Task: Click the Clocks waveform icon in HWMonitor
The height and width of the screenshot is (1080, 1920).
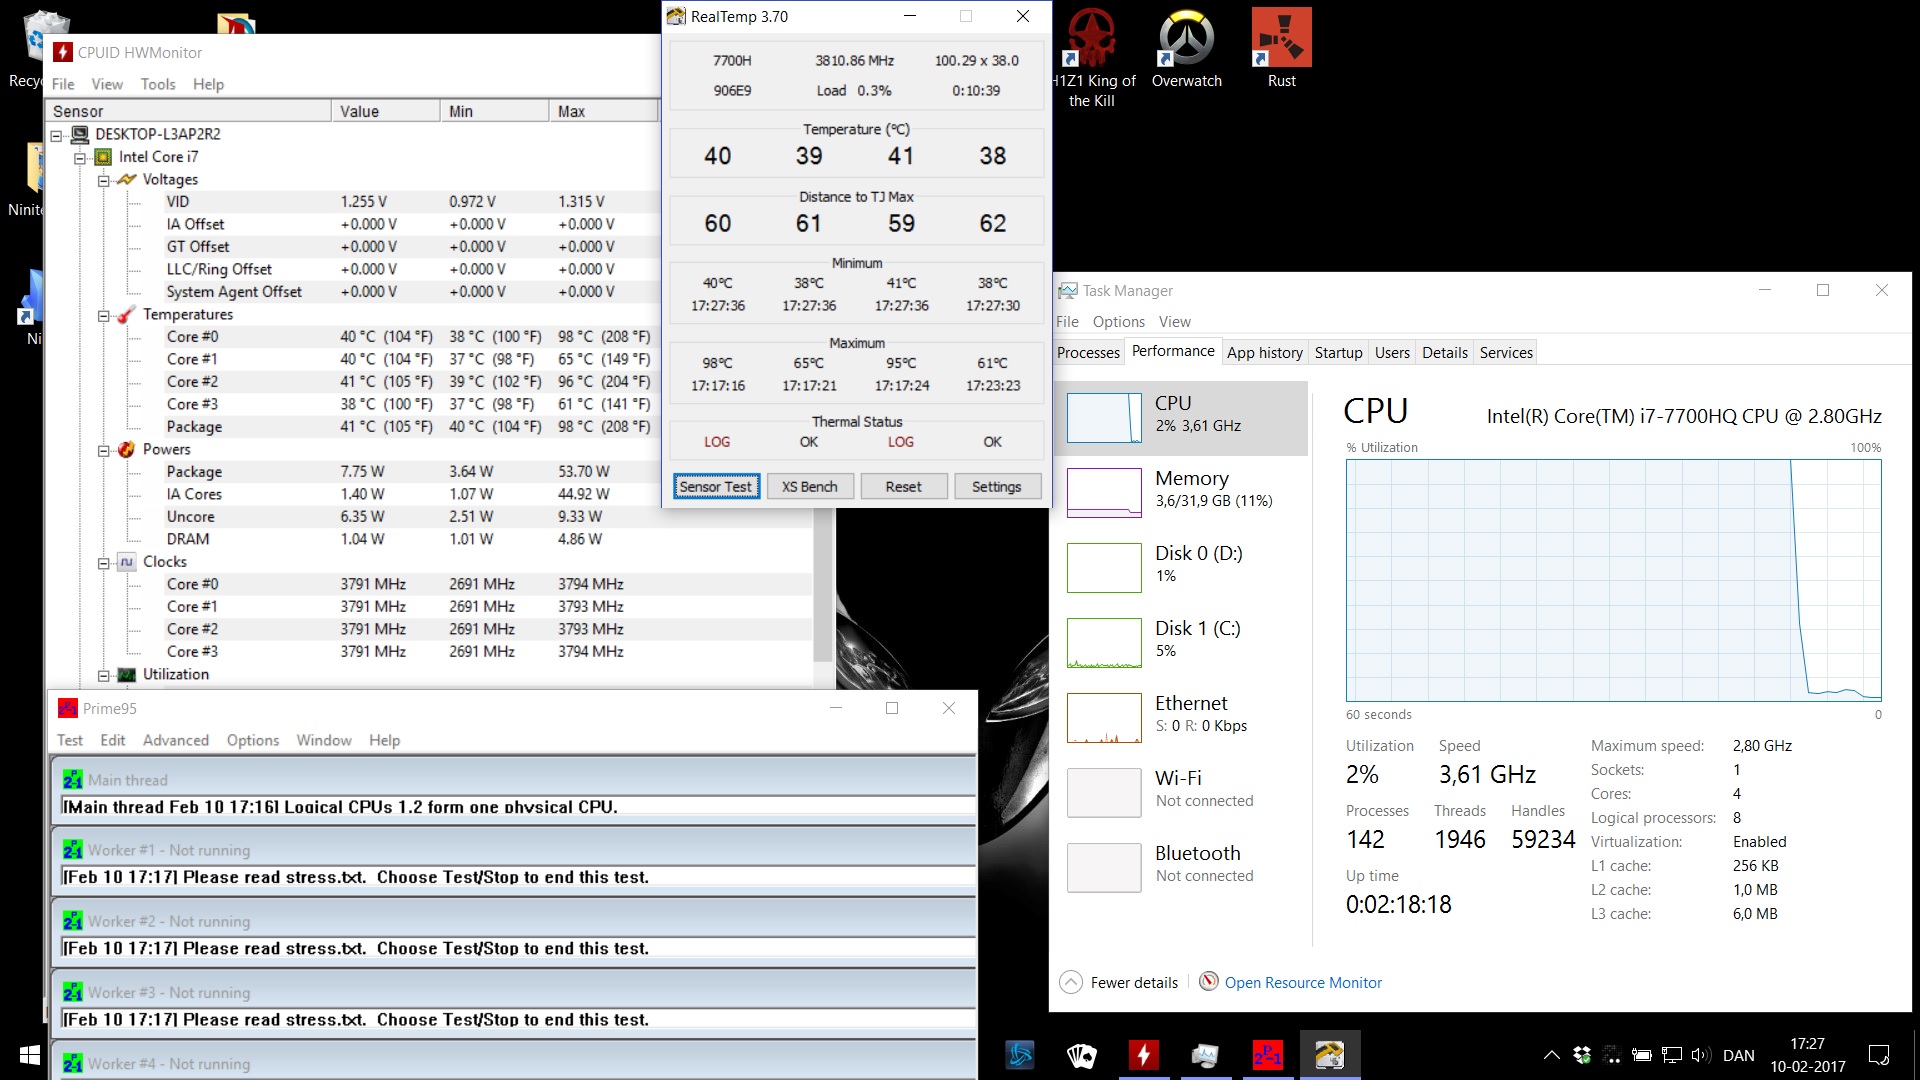Action: click(x=127, y=562)
